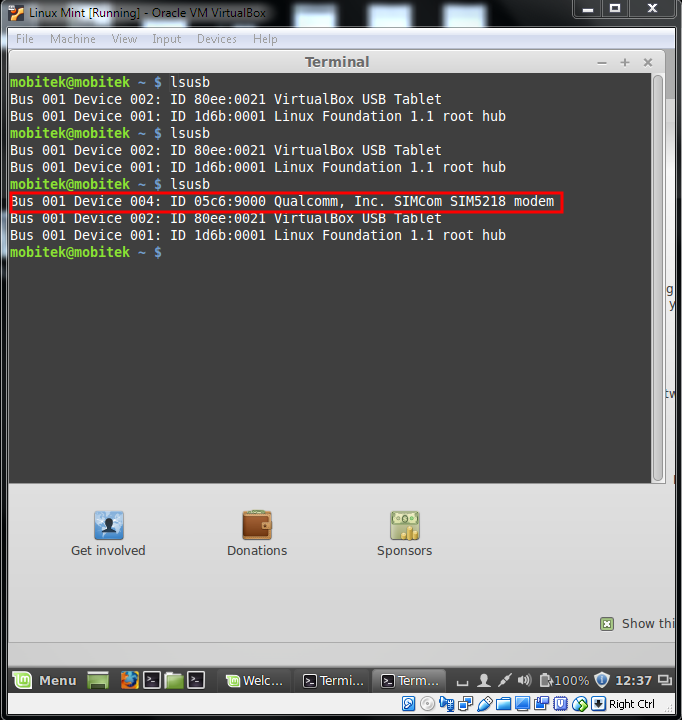Open the Donations wallet icon
The image size is (682, 720).
(257, 525)
